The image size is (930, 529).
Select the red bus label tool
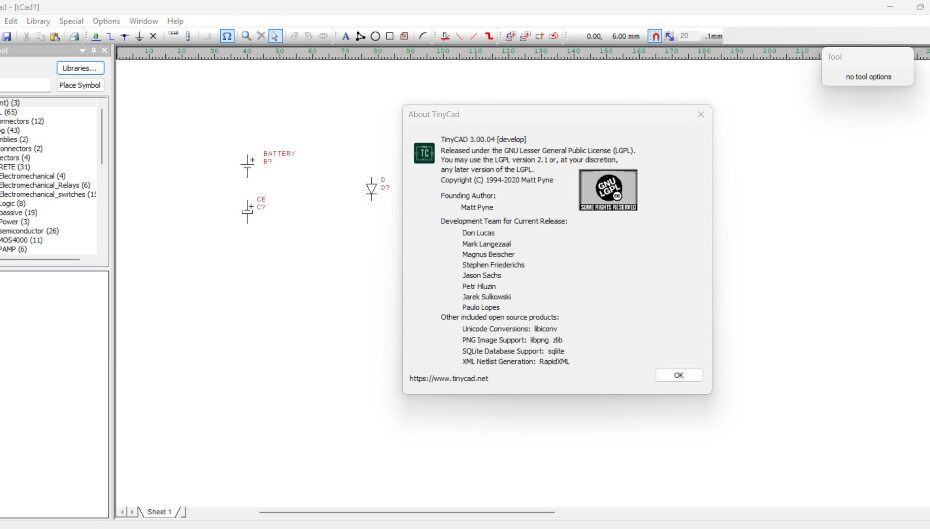(445, 36)
